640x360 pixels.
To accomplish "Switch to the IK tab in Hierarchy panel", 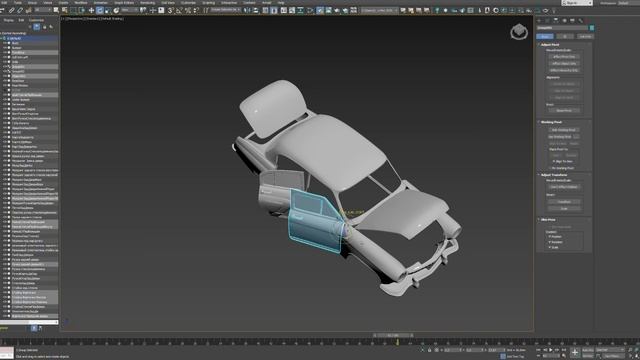I will click(565, 36).
